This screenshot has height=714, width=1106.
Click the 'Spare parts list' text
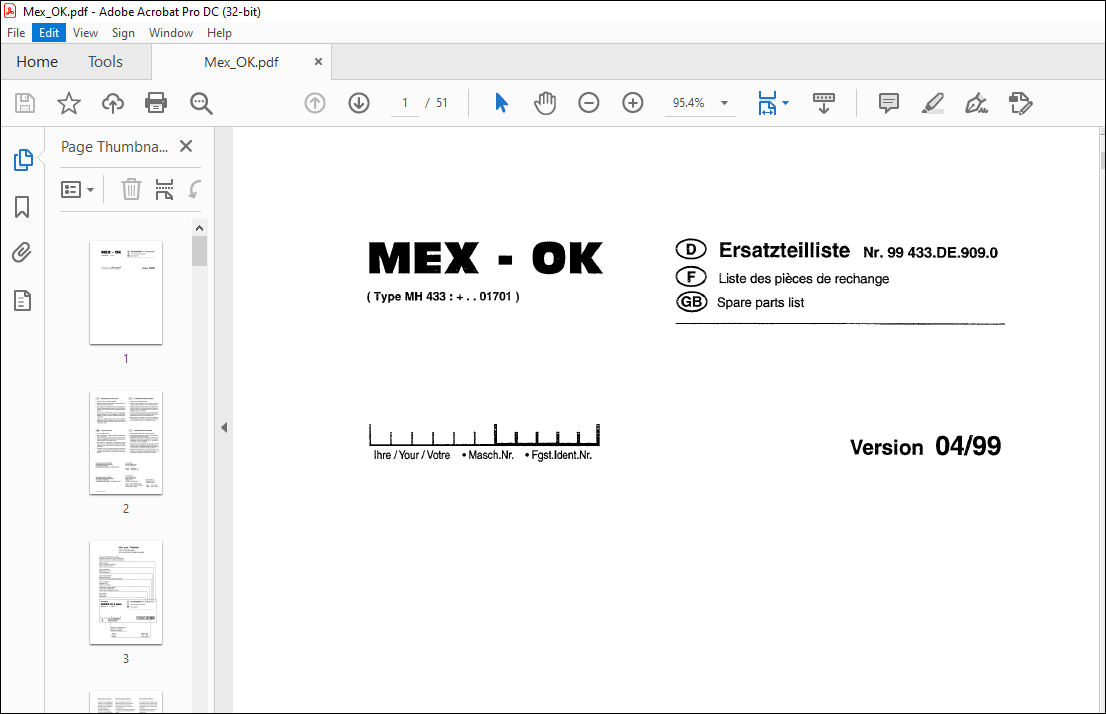coord(760,303)
